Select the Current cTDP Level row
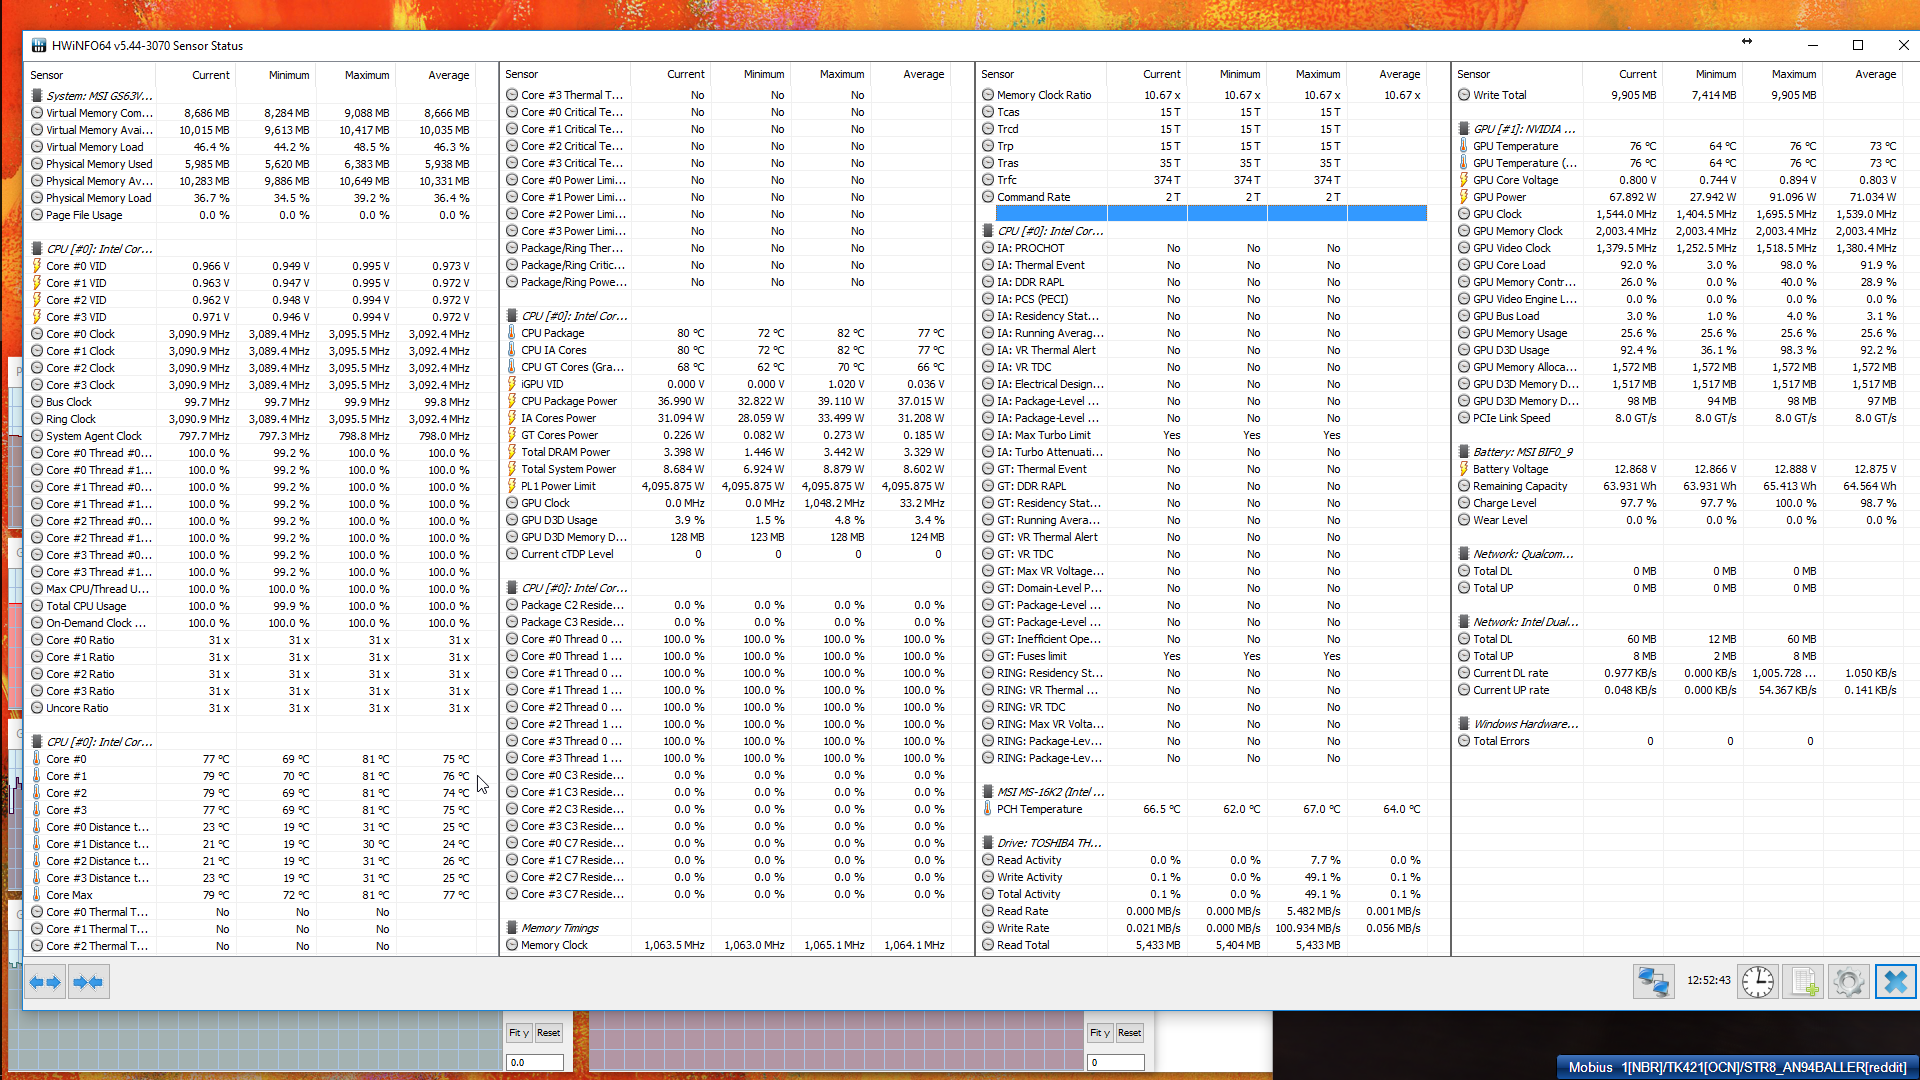 coord(727,554)
